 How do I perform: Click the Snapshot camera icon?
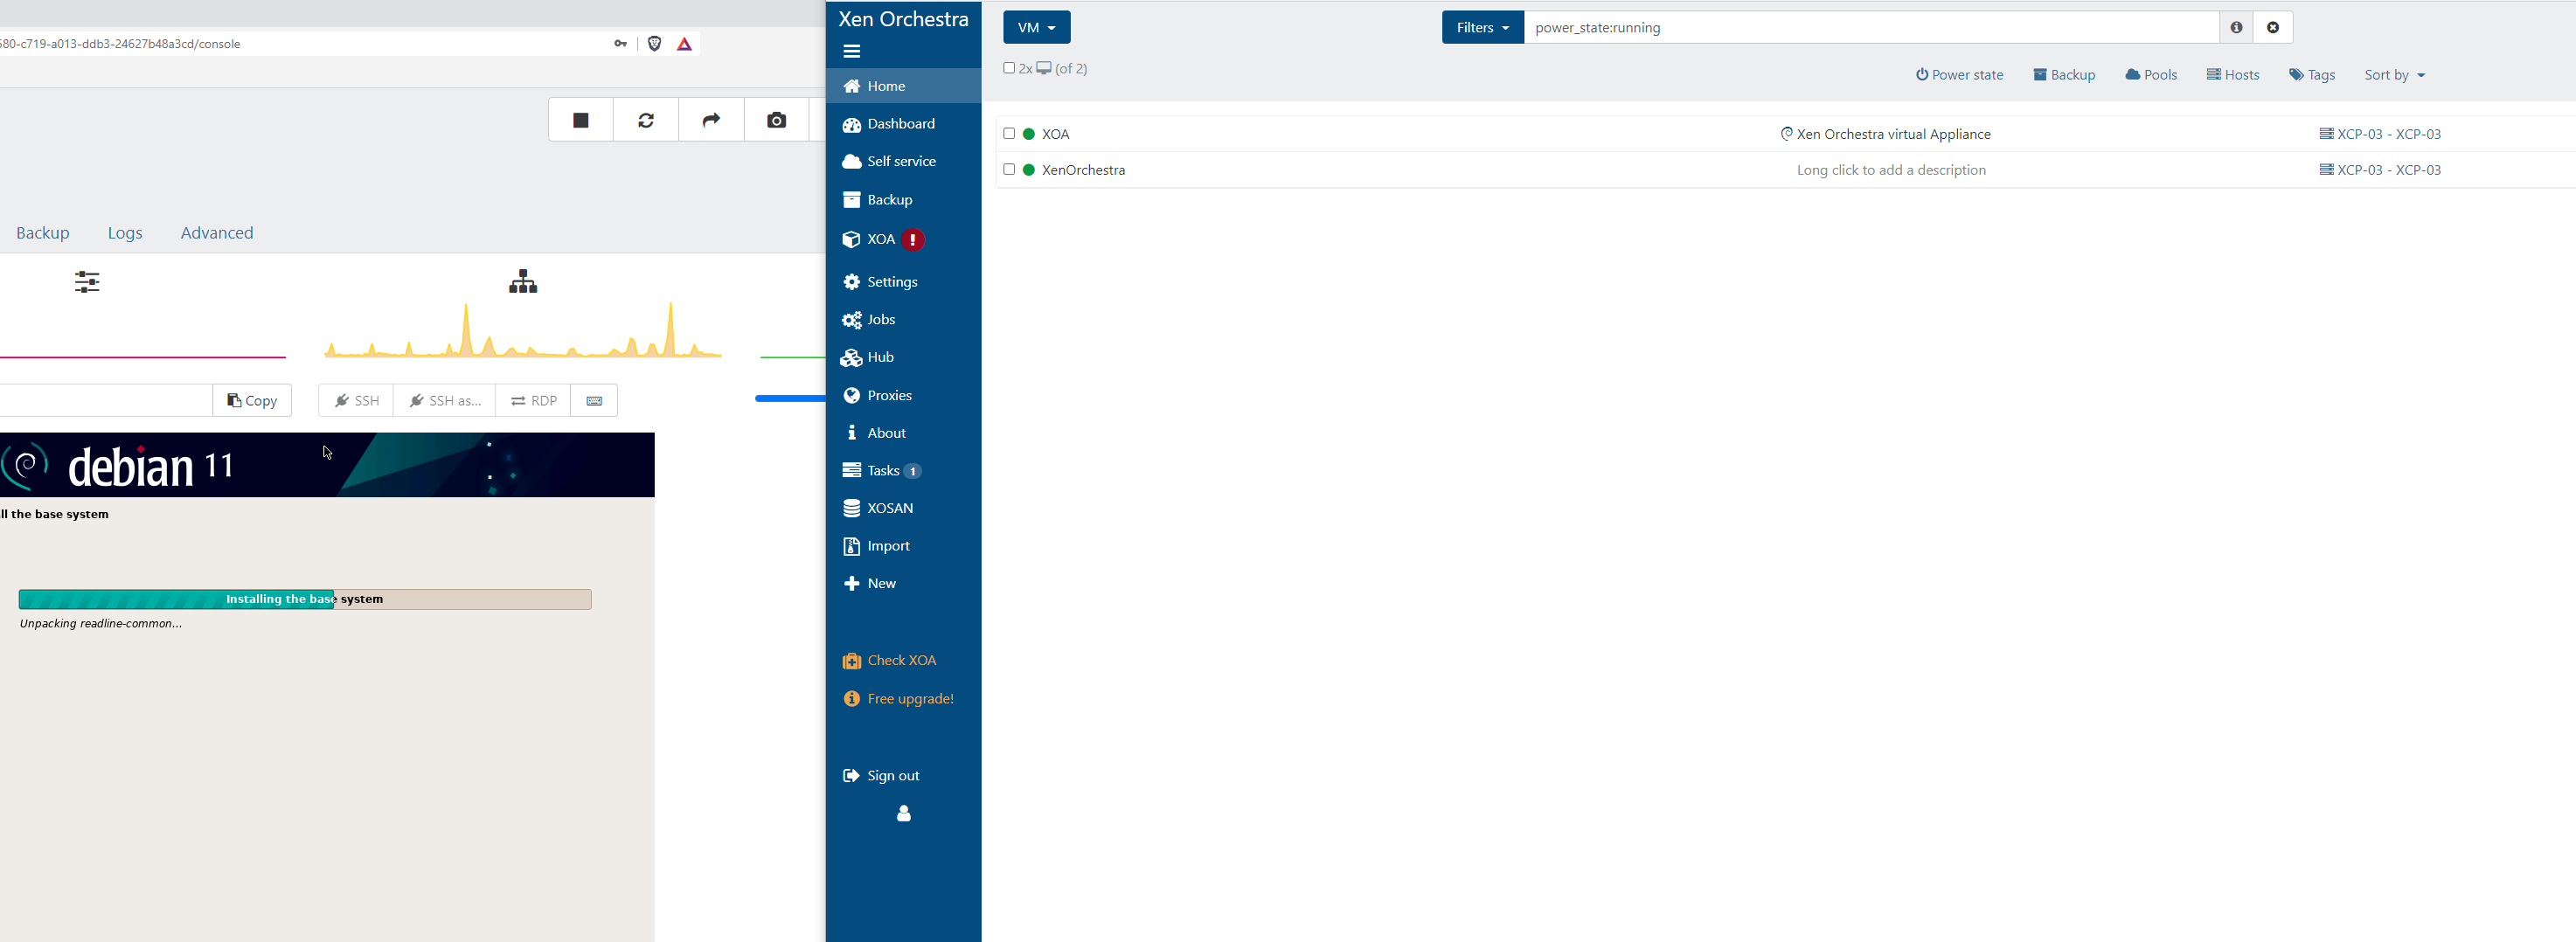(x=776, y=120)
